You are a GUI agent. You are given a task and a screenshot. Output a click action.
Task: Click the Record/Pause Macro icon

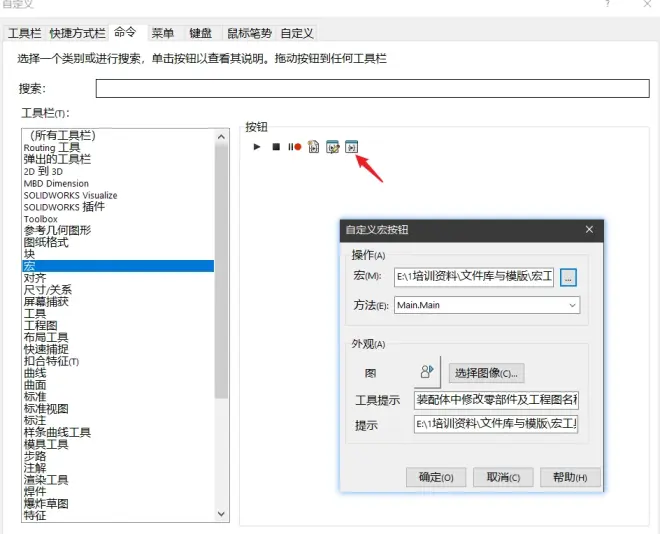(x=295, y=147)
